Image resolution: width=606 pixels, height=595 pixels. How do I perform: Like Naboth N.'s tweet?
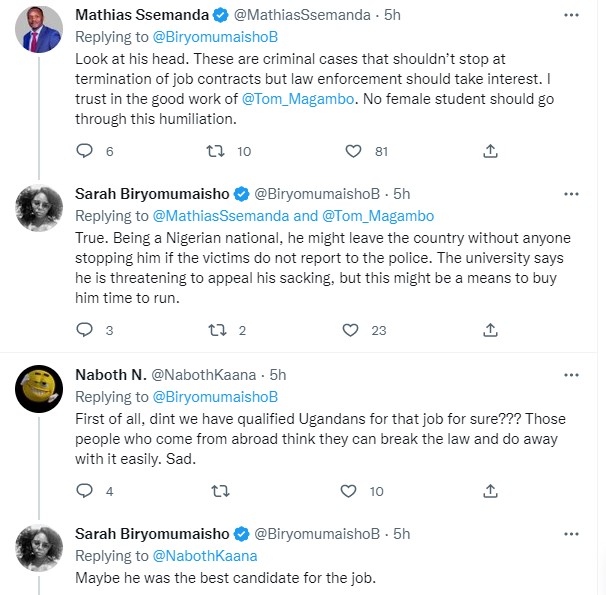[x=349, y=491]
